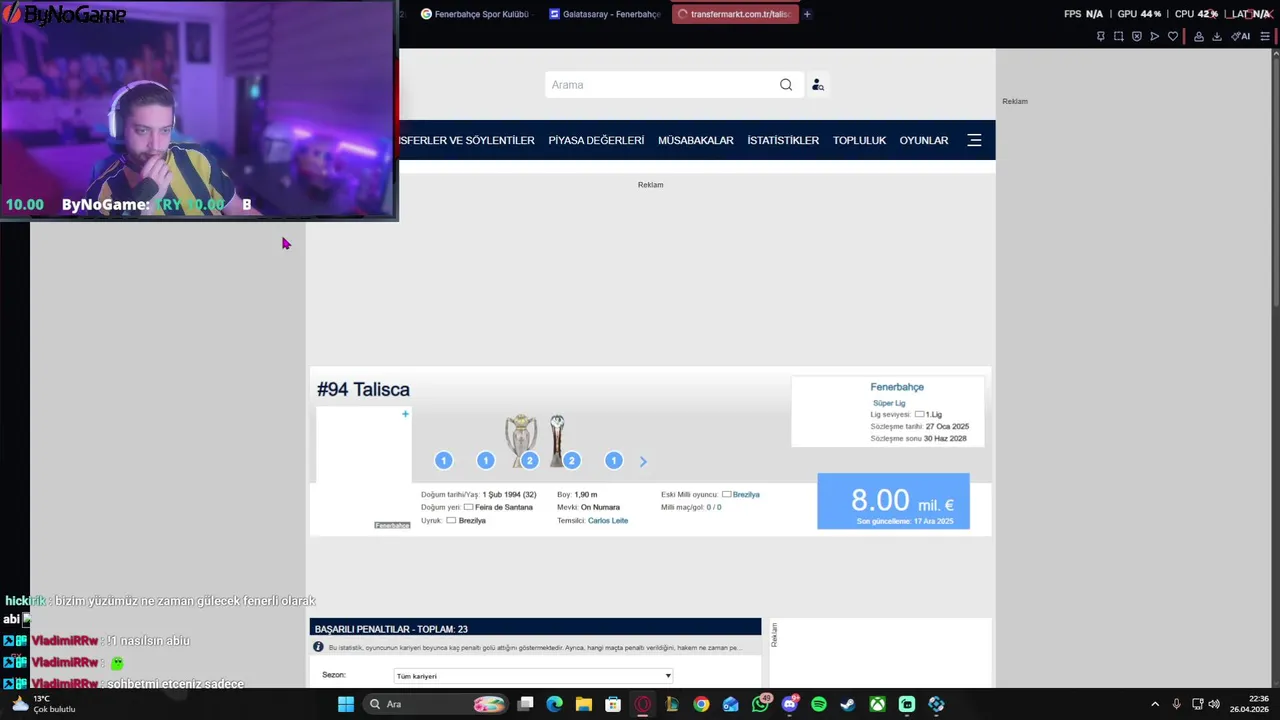Open a new browser tab with plus
The image size is (1280, 720).
[807, 14]
